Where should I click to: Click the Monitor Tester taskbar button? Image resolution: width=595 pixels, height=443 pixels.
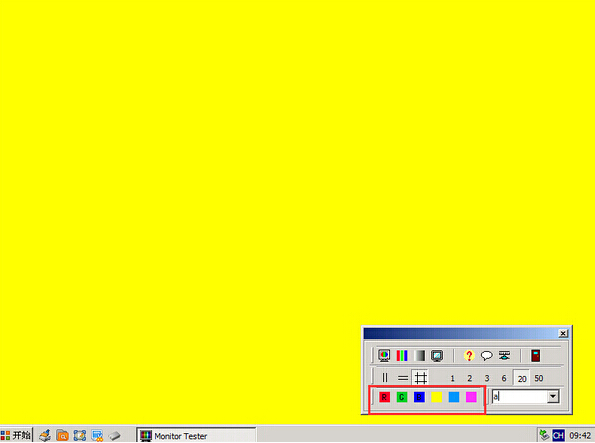(x=196, y=436)
